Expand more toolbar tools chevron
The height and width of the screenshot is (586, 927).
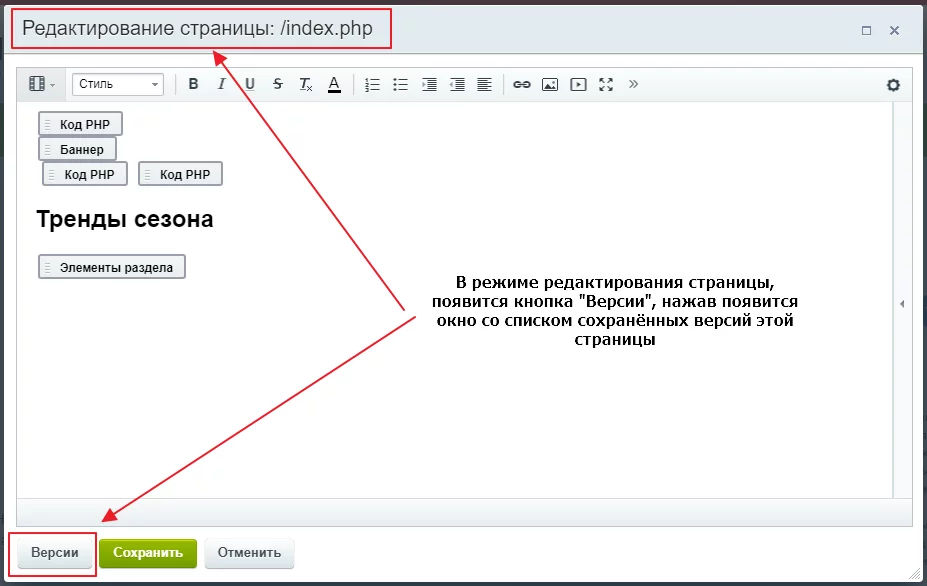633,84
